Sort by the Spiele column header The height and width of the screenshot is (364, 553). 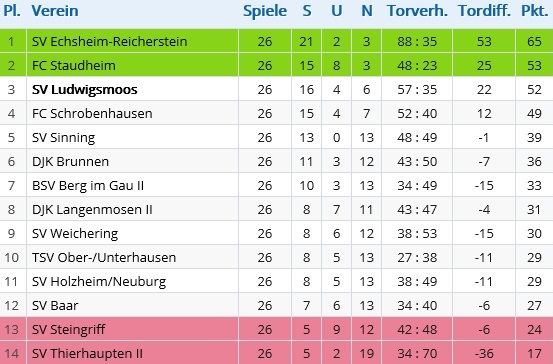pyautogui.click(x=265, y=11)
